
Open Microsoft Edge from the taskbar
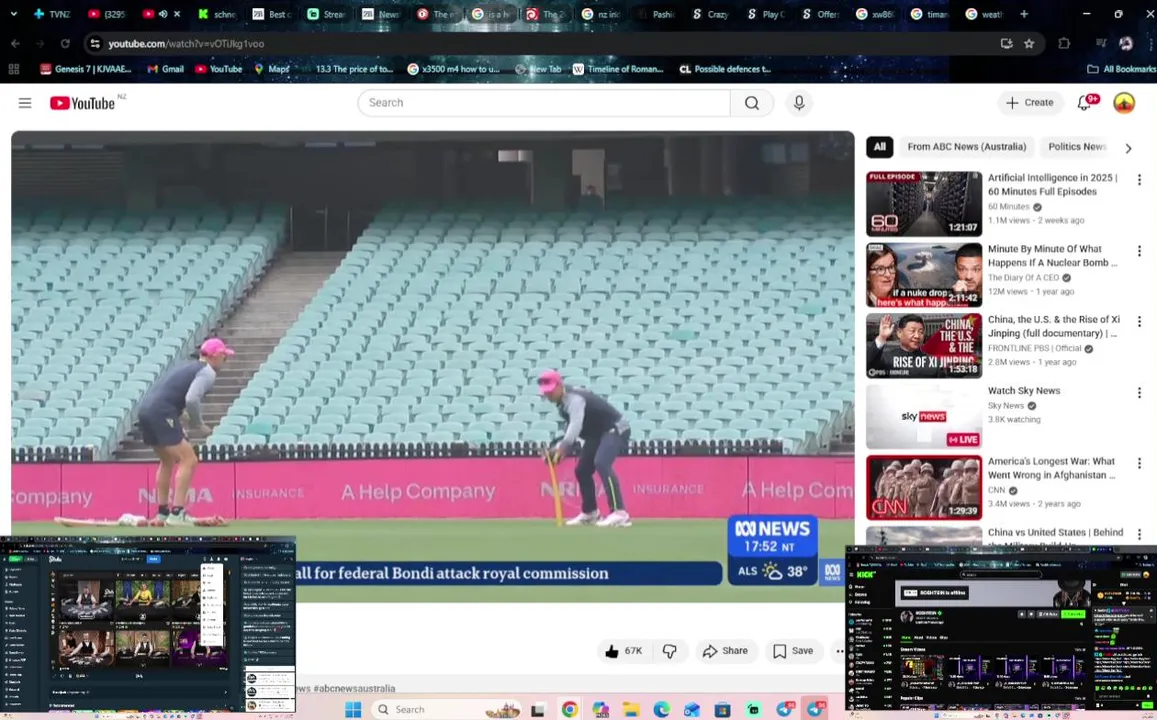click(x=661, y=709)
